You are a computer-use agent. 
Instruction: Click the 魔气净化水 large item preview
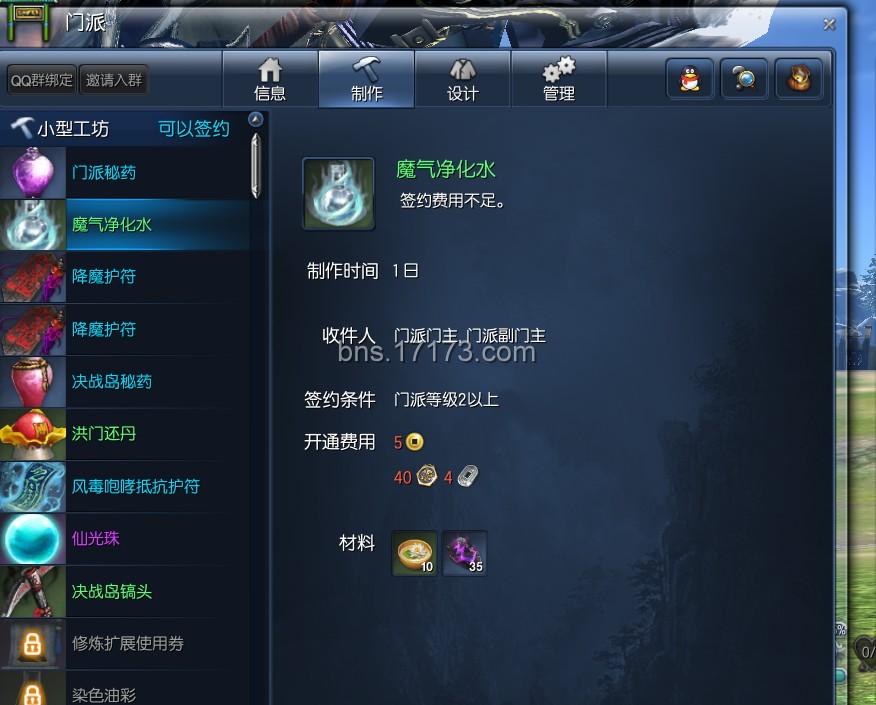[338, 193]
